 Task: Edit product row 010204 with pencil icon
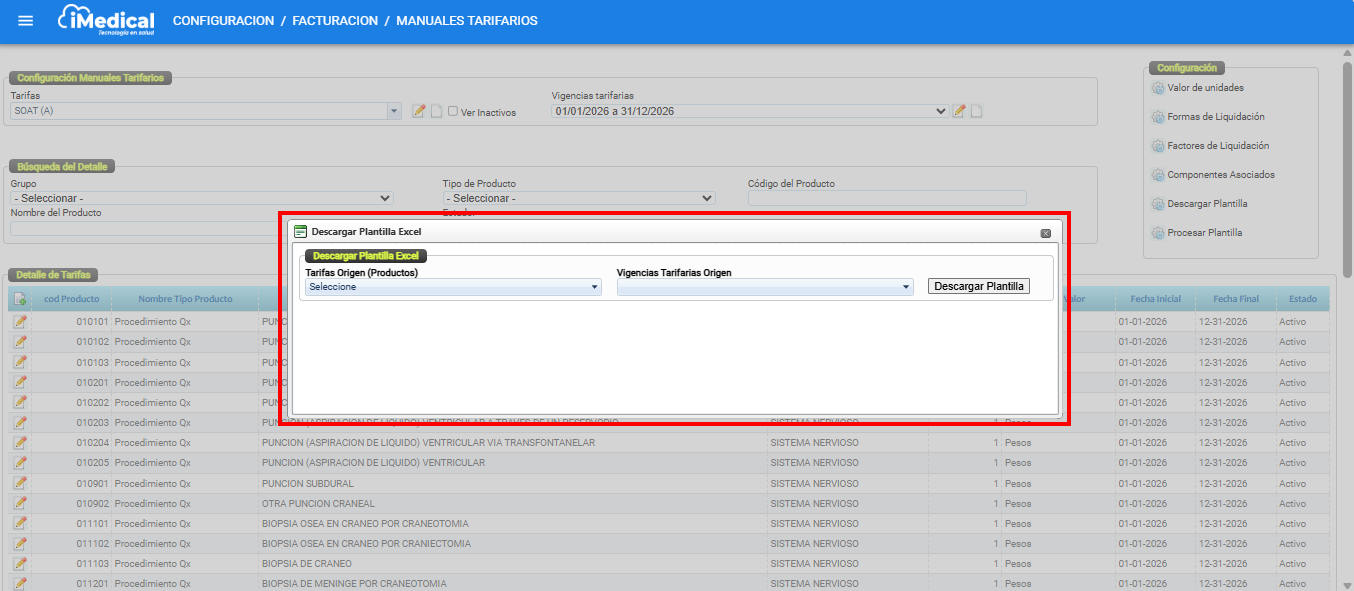coord(19,443)
